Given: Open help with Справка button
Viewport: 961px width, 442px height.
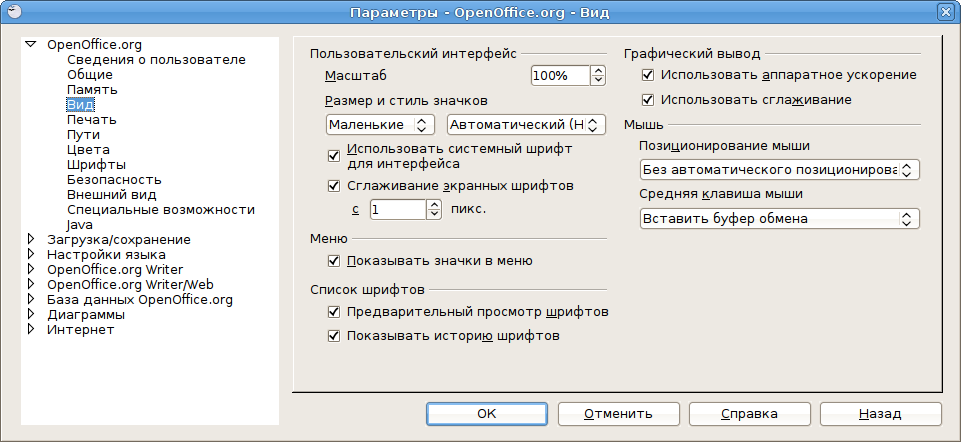Looking at the screenshot, I should click(x=750, y=414).
